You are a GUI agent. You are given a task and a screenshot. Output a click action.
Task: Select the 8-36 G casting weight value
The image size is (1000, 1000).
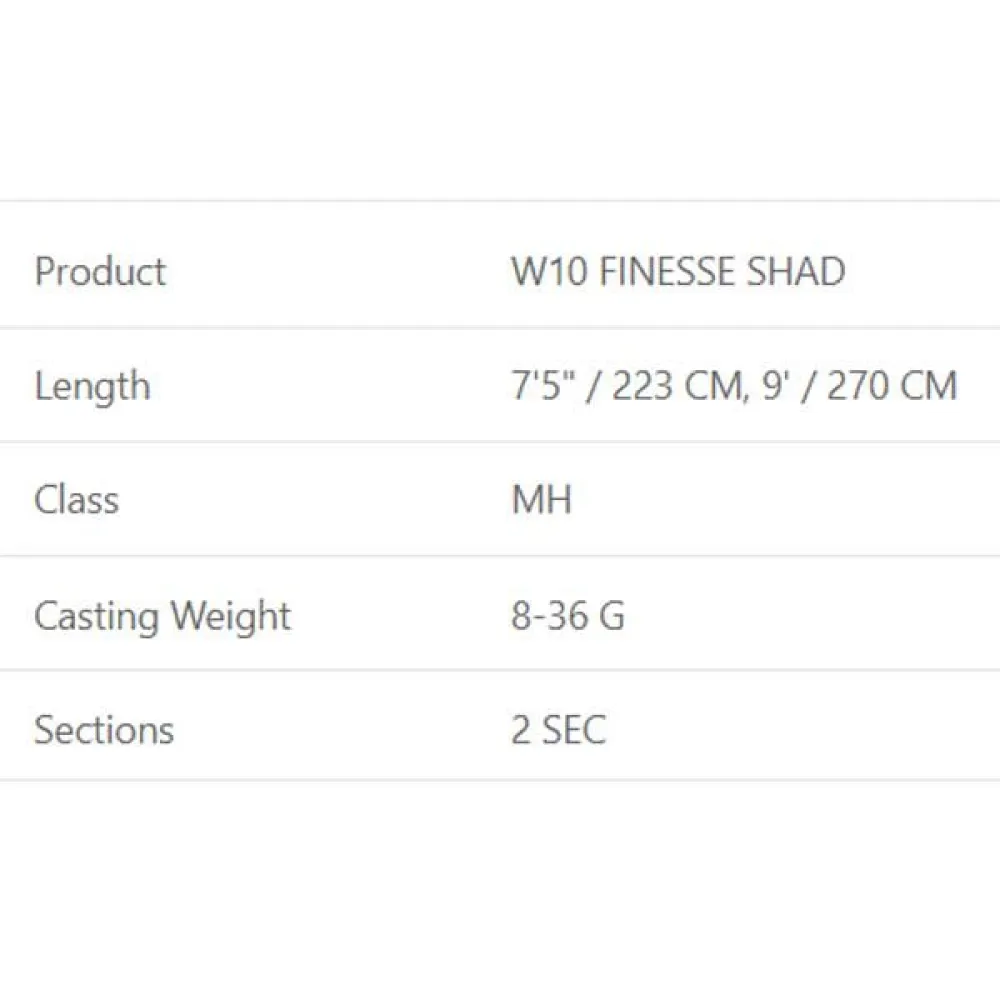coord(568,616)
